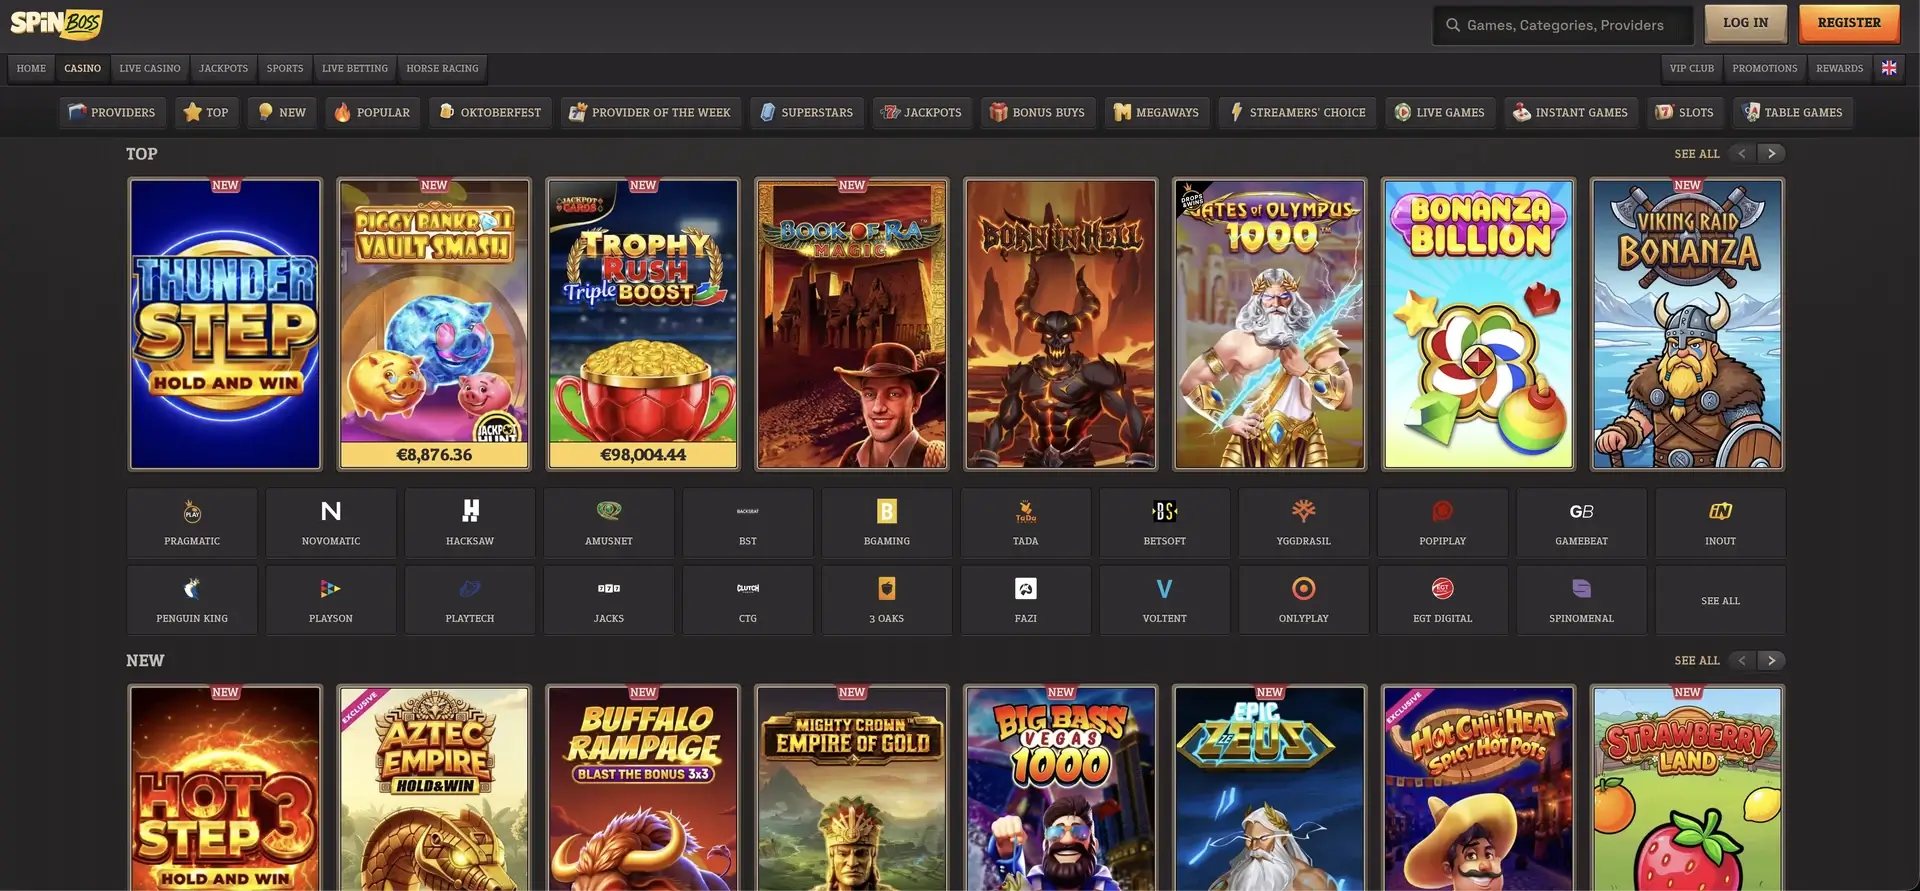Open the Popiplay provider tile
Image resolution: width=1920 pixels, height=891 pixels.
1443,523
